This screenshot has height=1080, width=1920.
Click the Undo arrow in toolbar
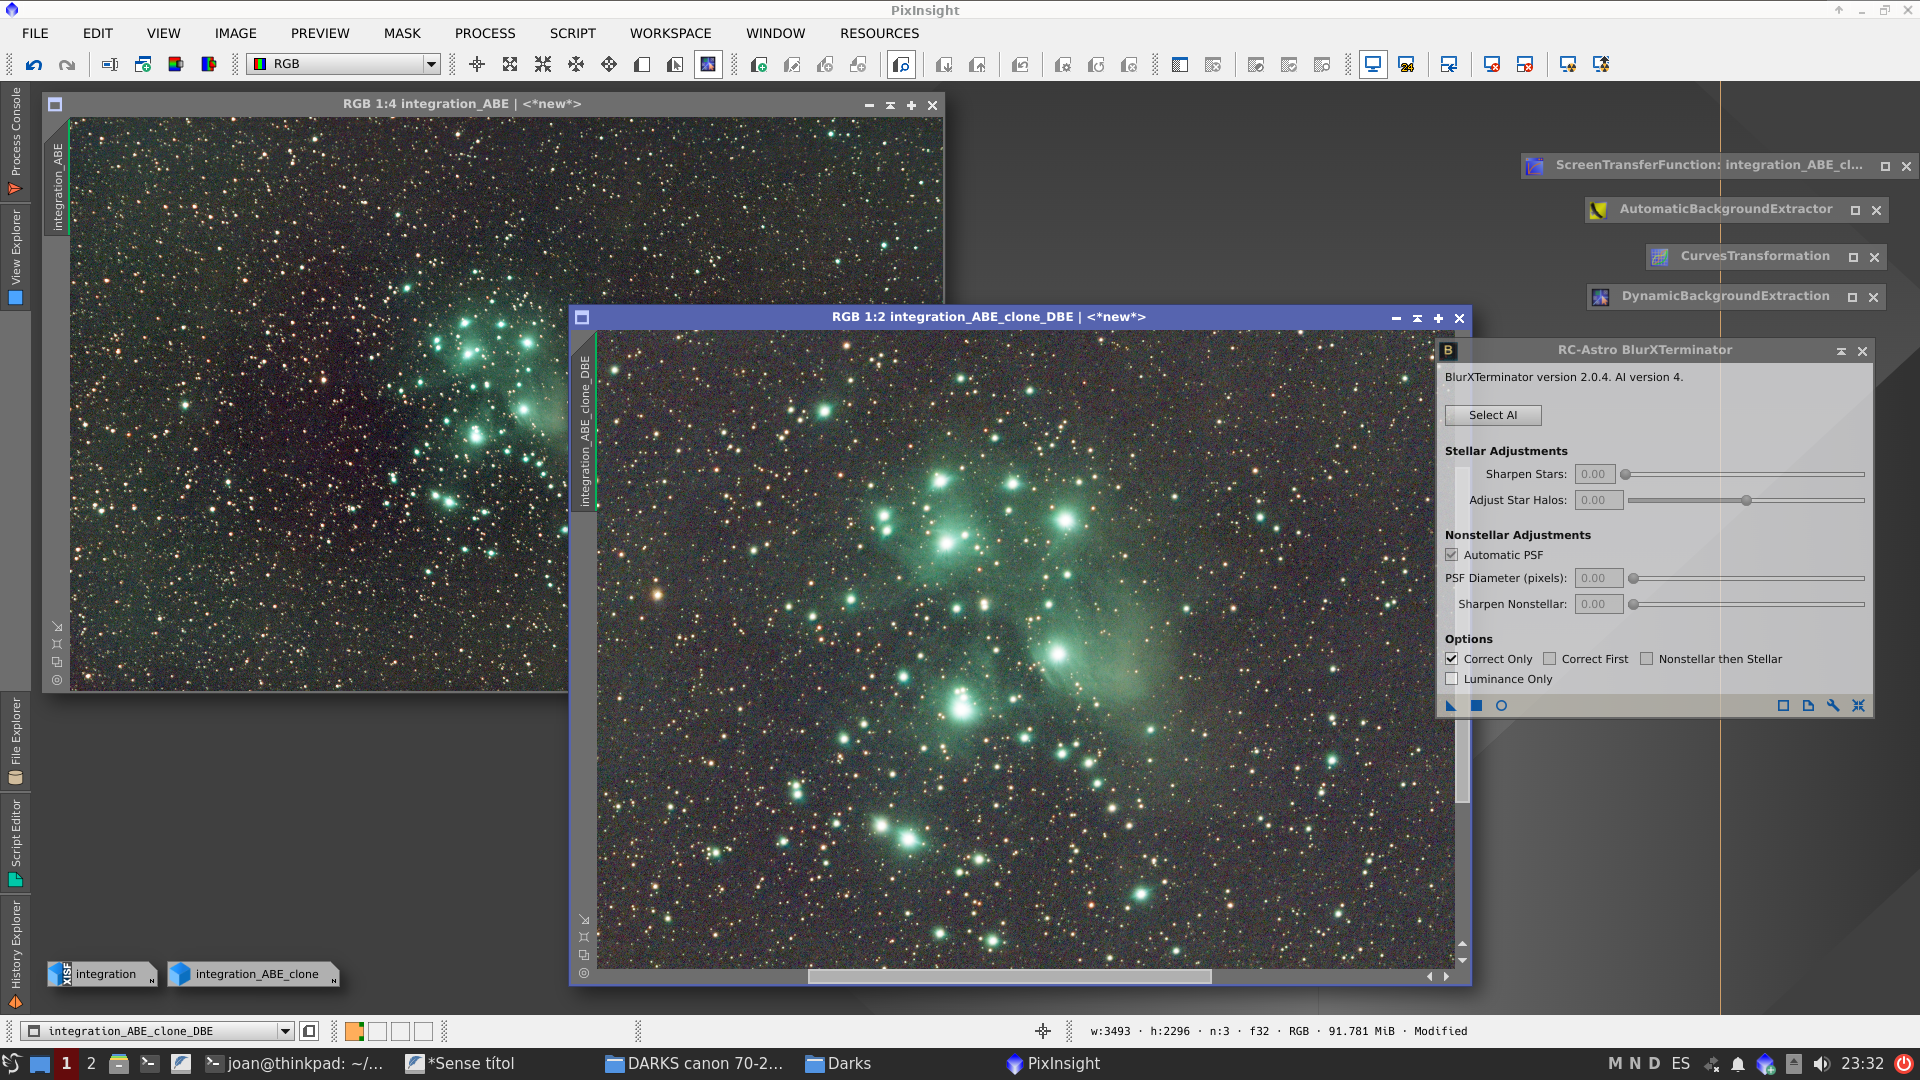(34, 64)
